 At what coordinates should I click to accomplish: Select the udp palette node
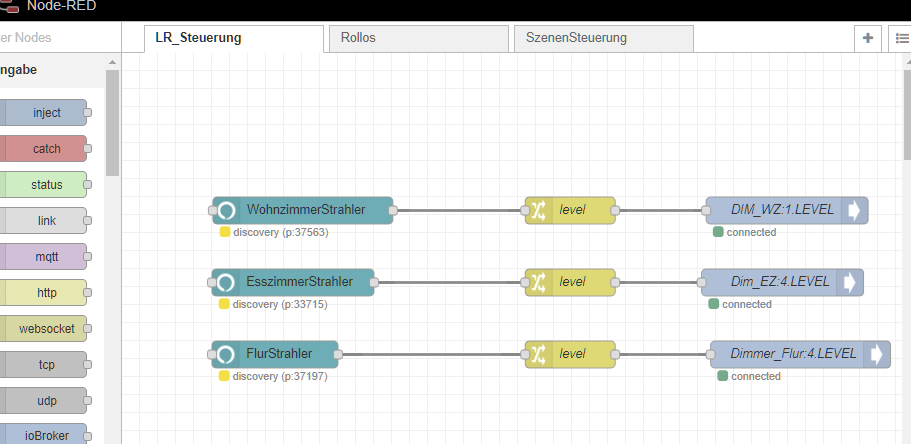coord(43,401)
